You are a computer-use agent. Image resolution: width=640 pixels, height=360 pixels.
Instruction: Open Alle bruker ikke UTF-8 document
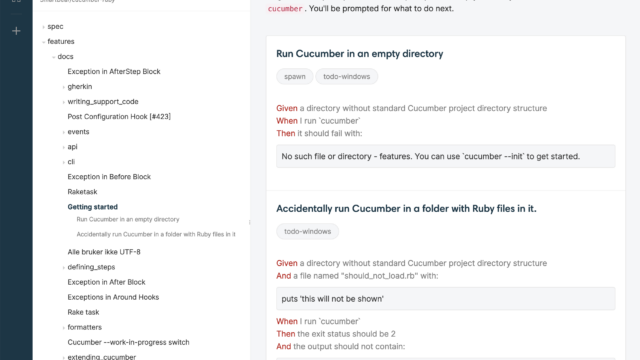pos(104,252)
